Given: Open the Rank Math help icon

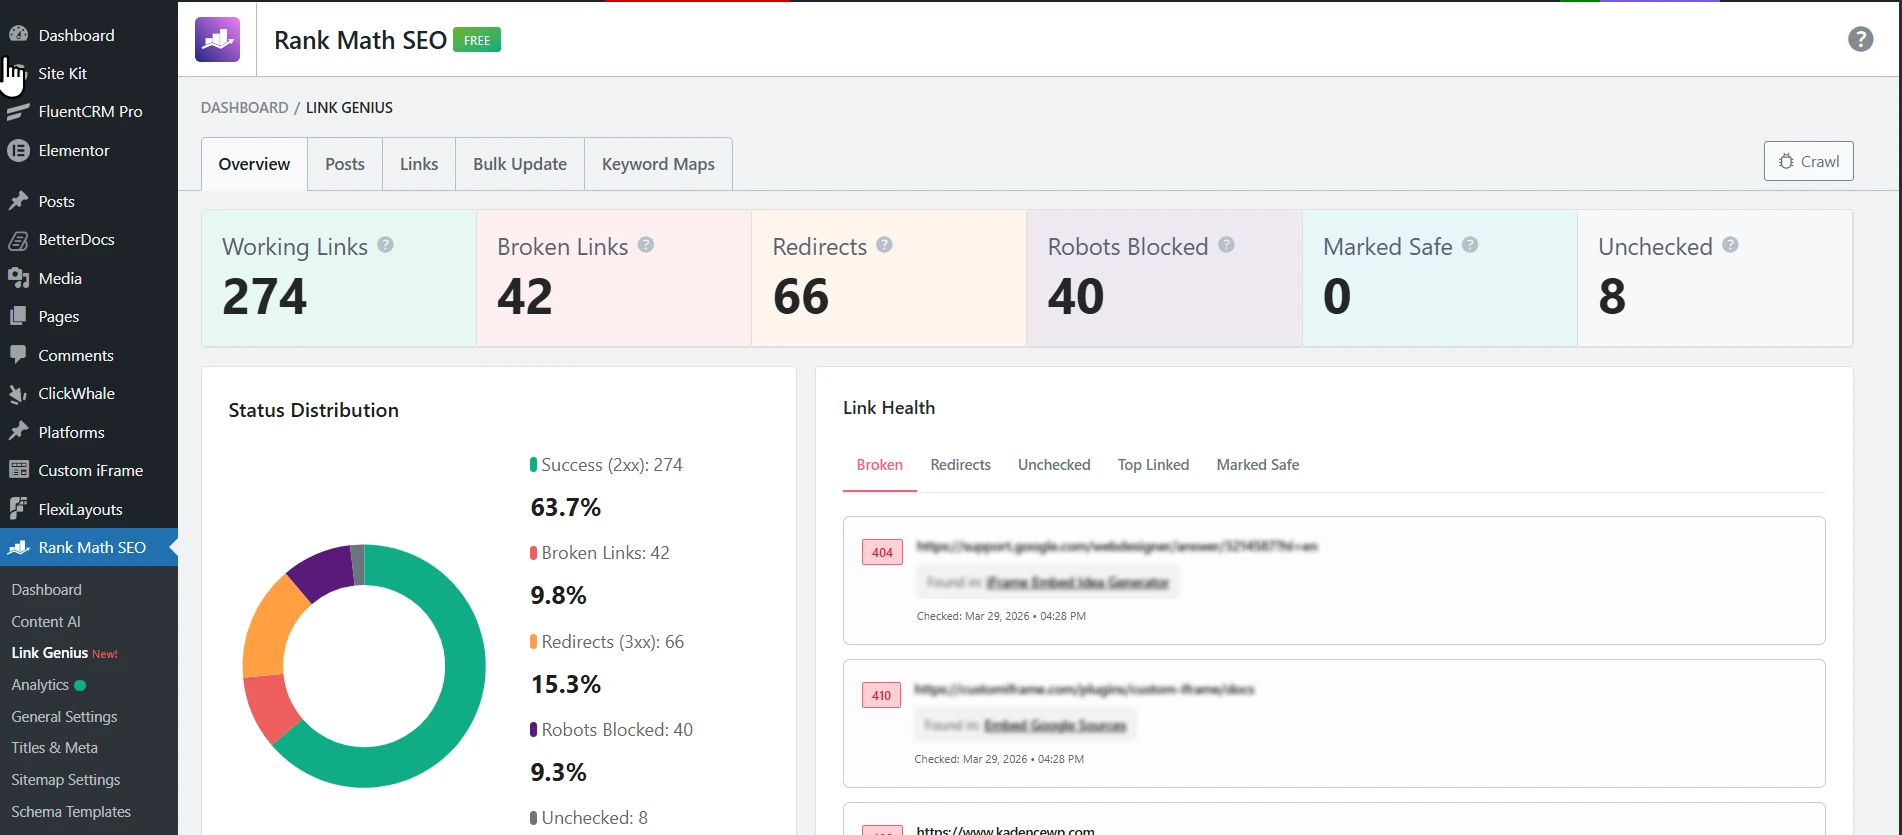Looking at the screenshot, I should click(x=1860, y=39).
